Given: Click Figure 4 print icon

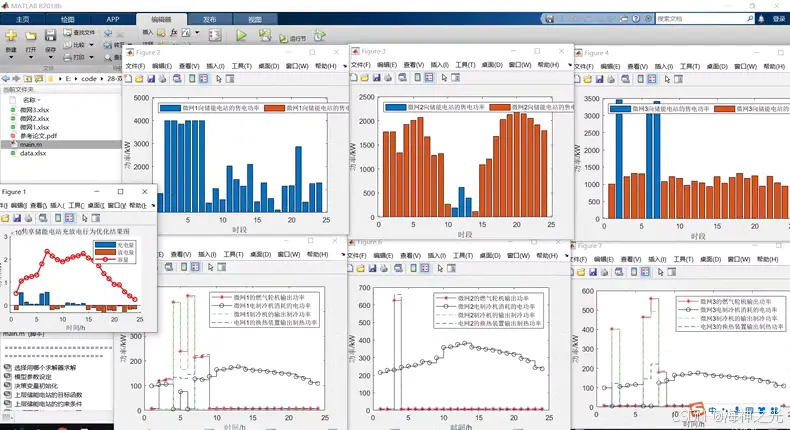Looking at the screenshot, I should click(611, 79).
